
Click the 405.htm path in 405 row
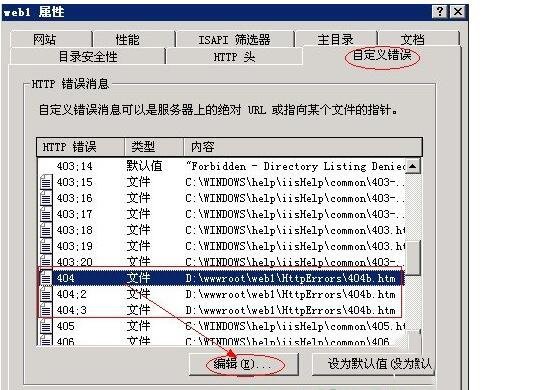click(295, 326)
